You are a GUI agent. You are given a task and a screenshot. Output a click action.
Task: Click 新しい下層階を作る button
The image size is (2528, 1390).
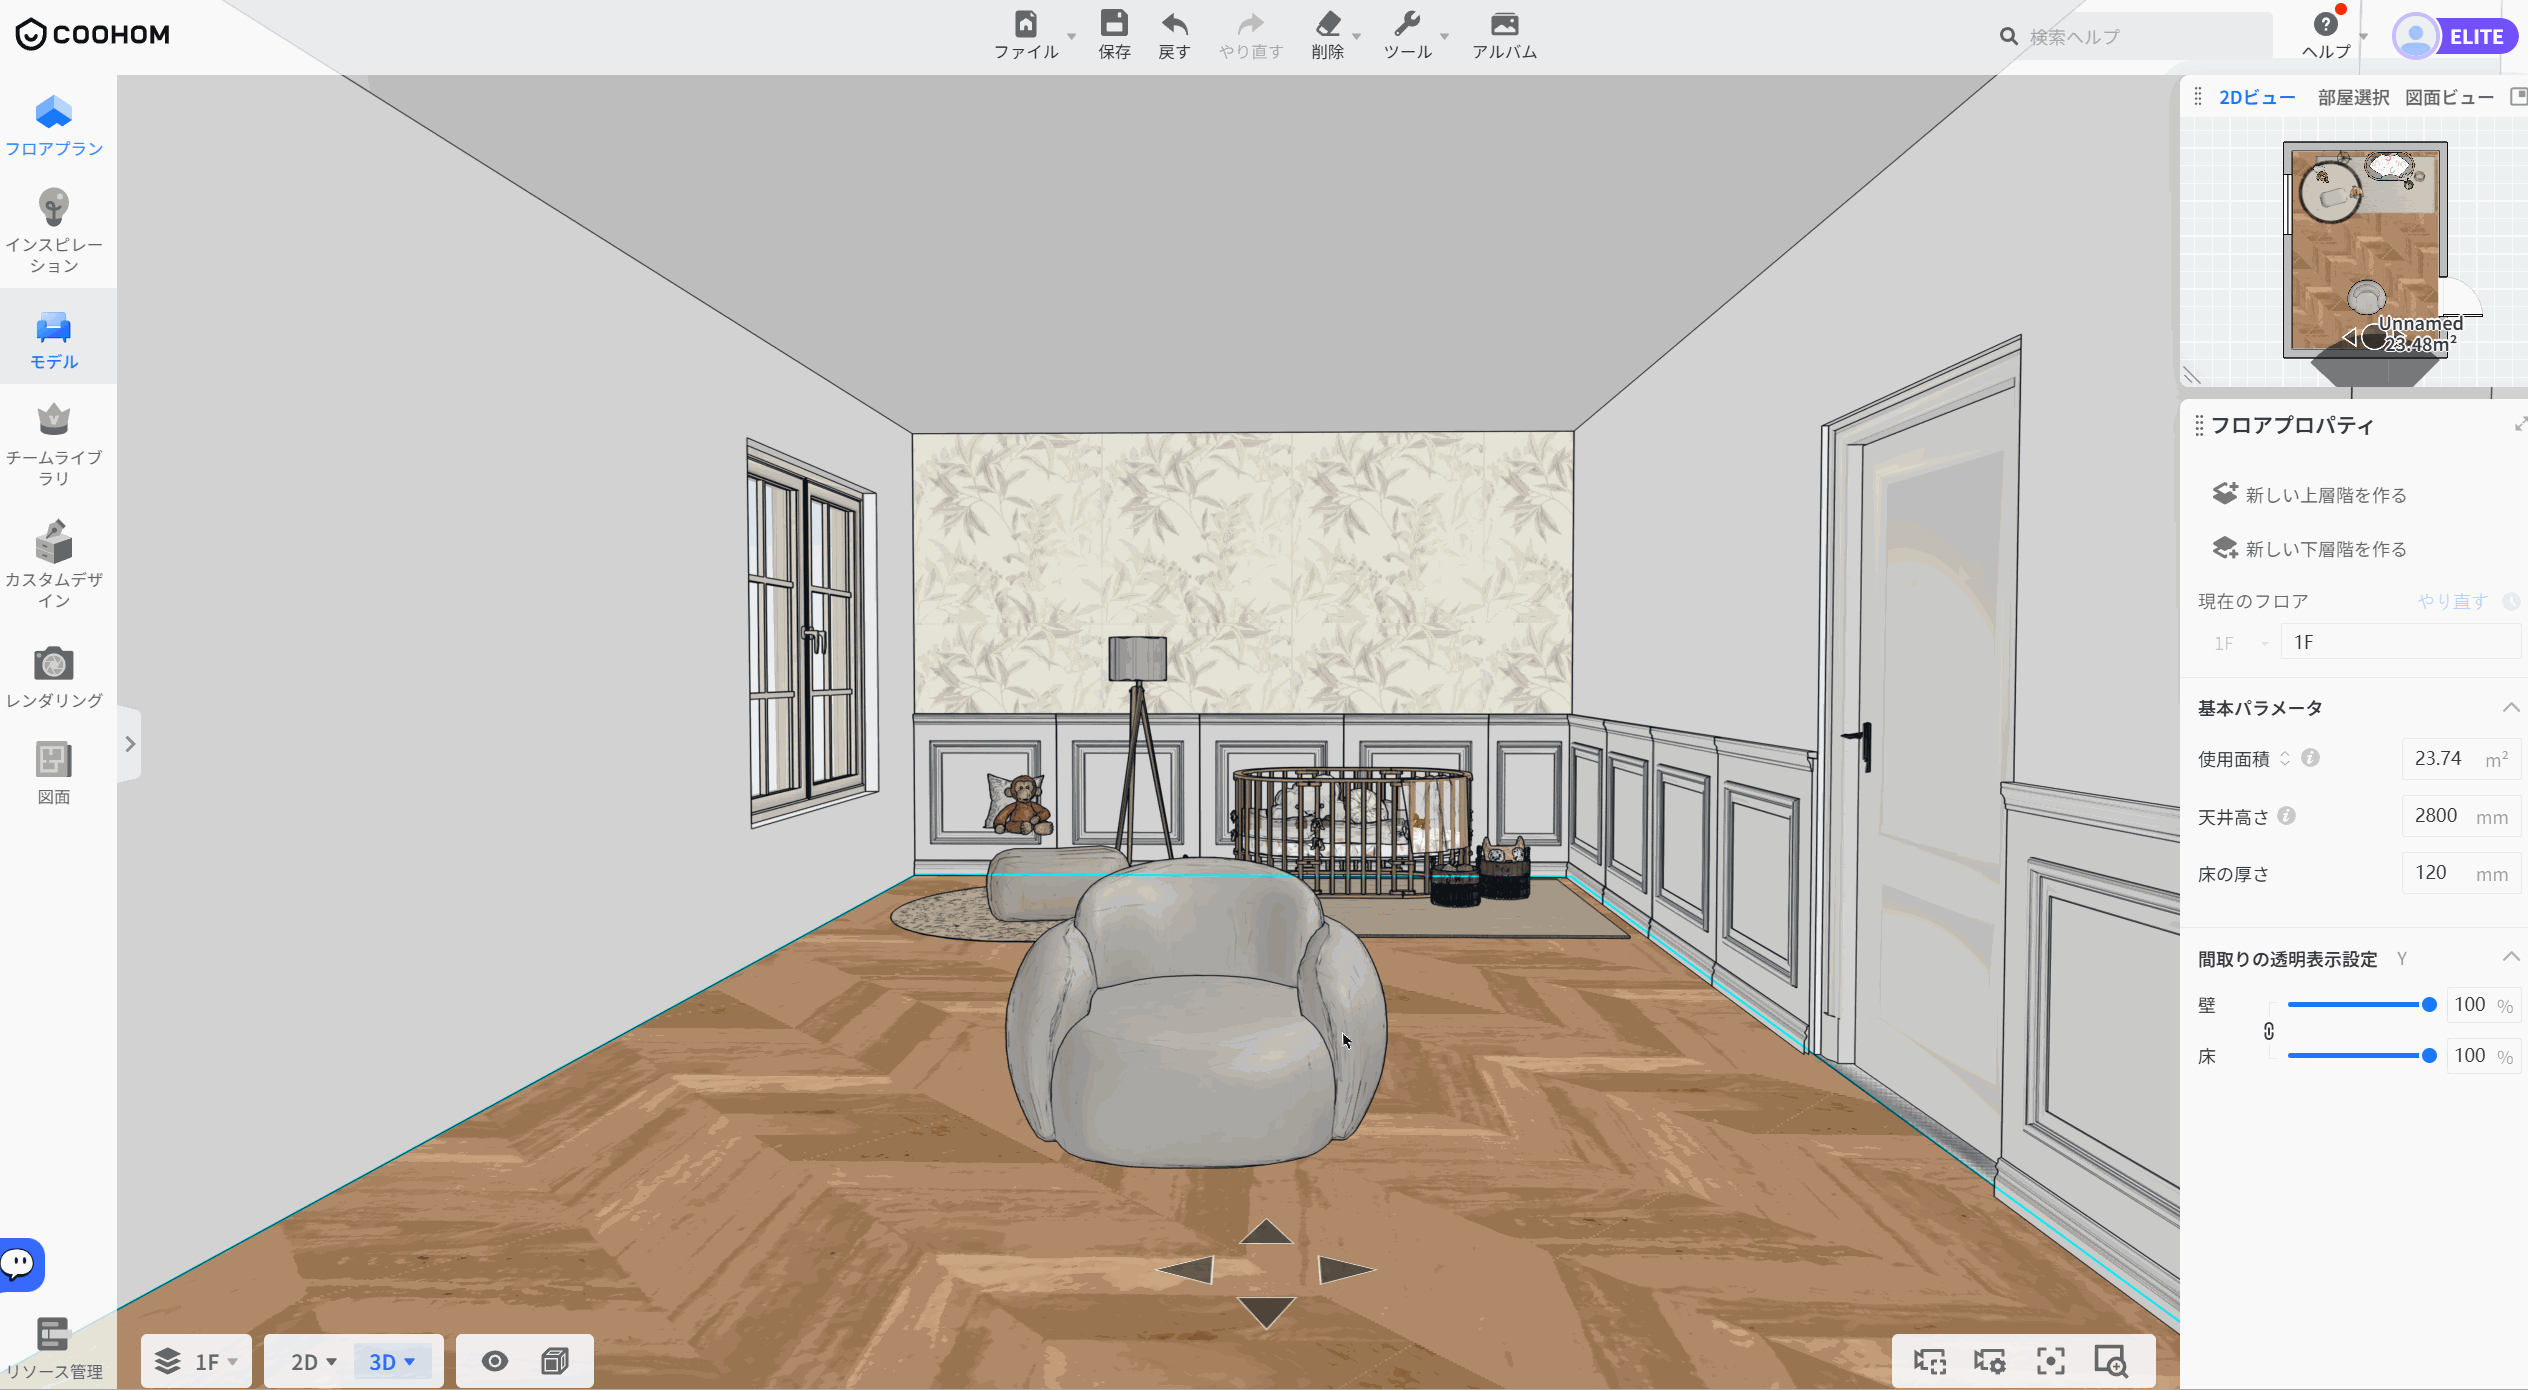pyautogui.click(x=2310, y=548)
